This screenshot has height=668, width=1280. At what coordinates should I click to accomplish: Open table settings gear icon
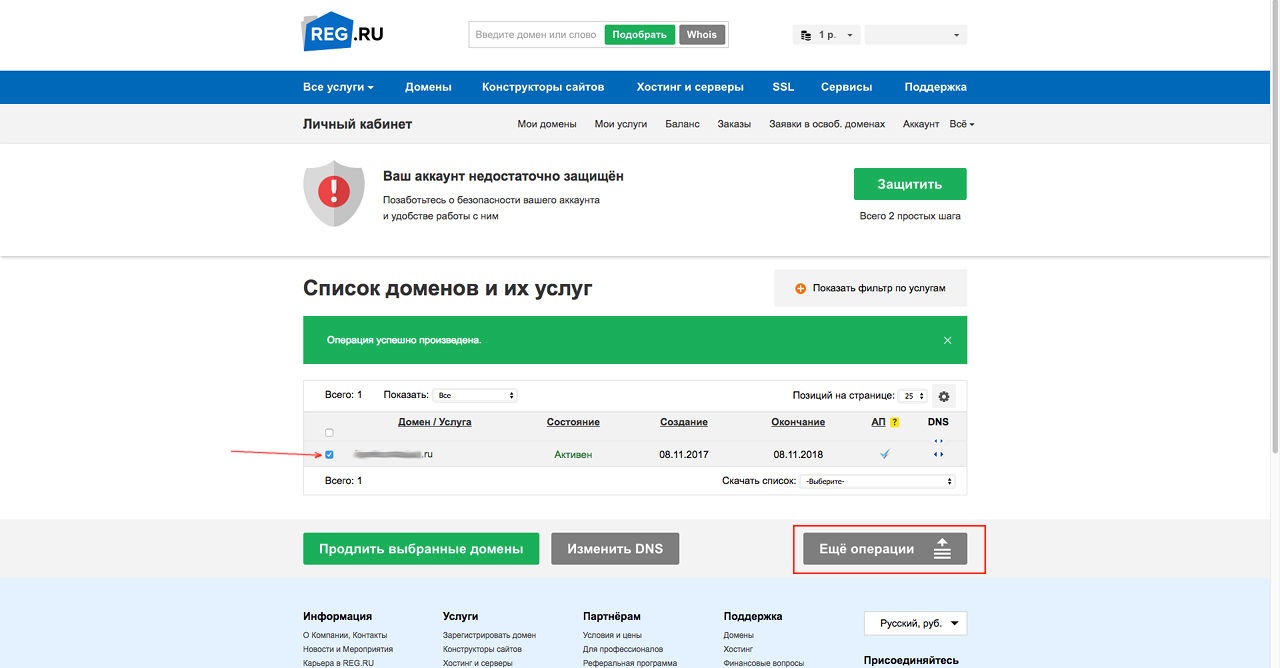(x=943, y=396)
